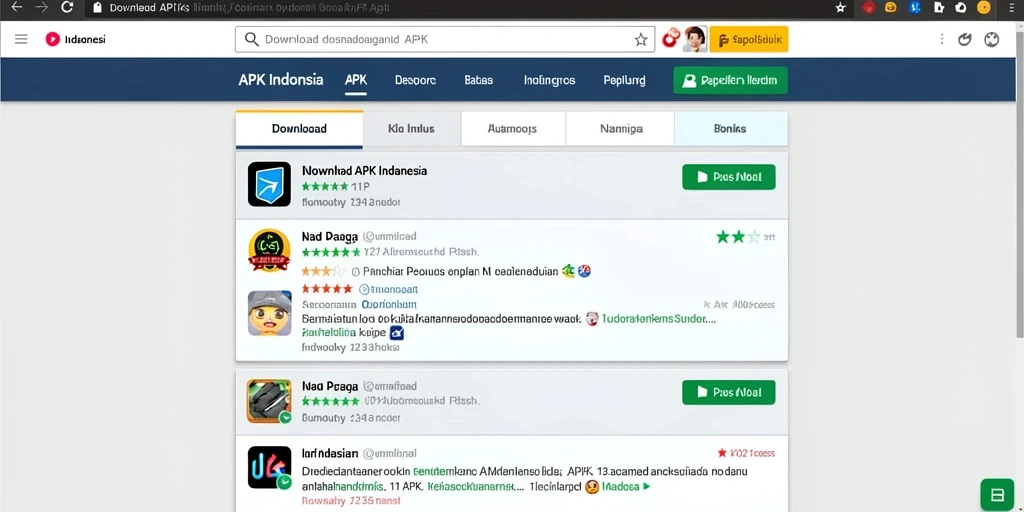The image size is (1024, 512).
Task: Click the star inside the search field
Action: tap(641, 39)
